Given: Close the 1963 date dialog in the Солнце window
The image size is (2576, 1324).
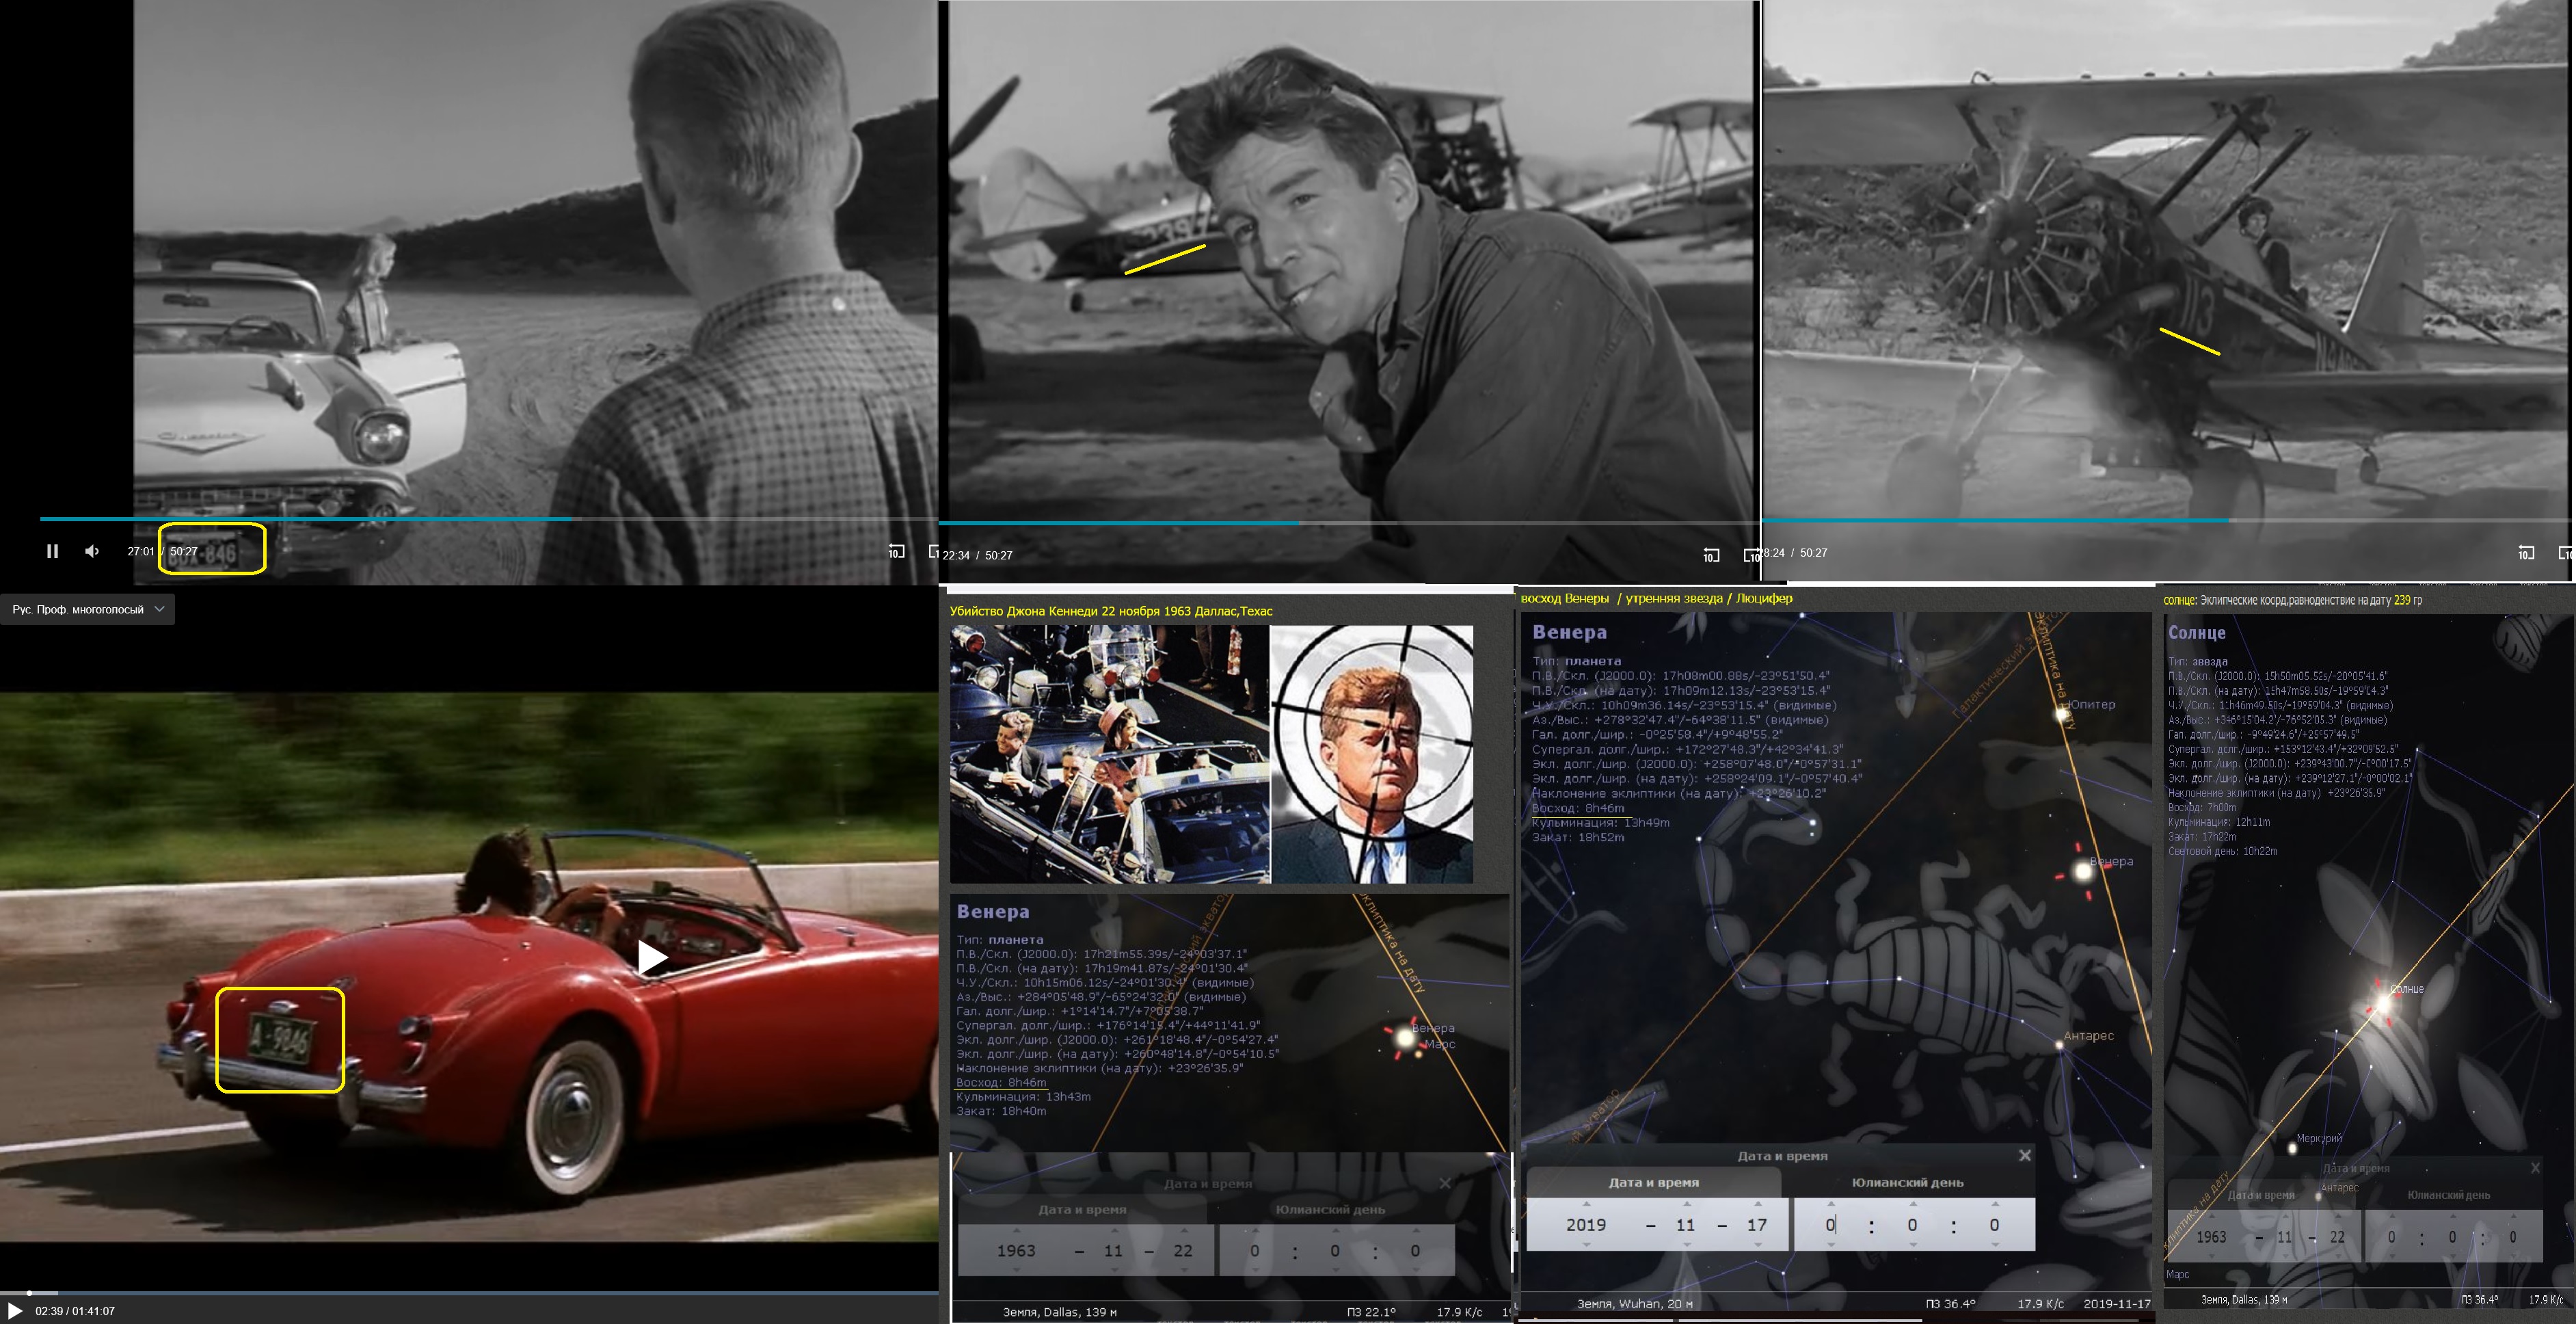Looking at the screenshot, I should coord(2535,1168).
